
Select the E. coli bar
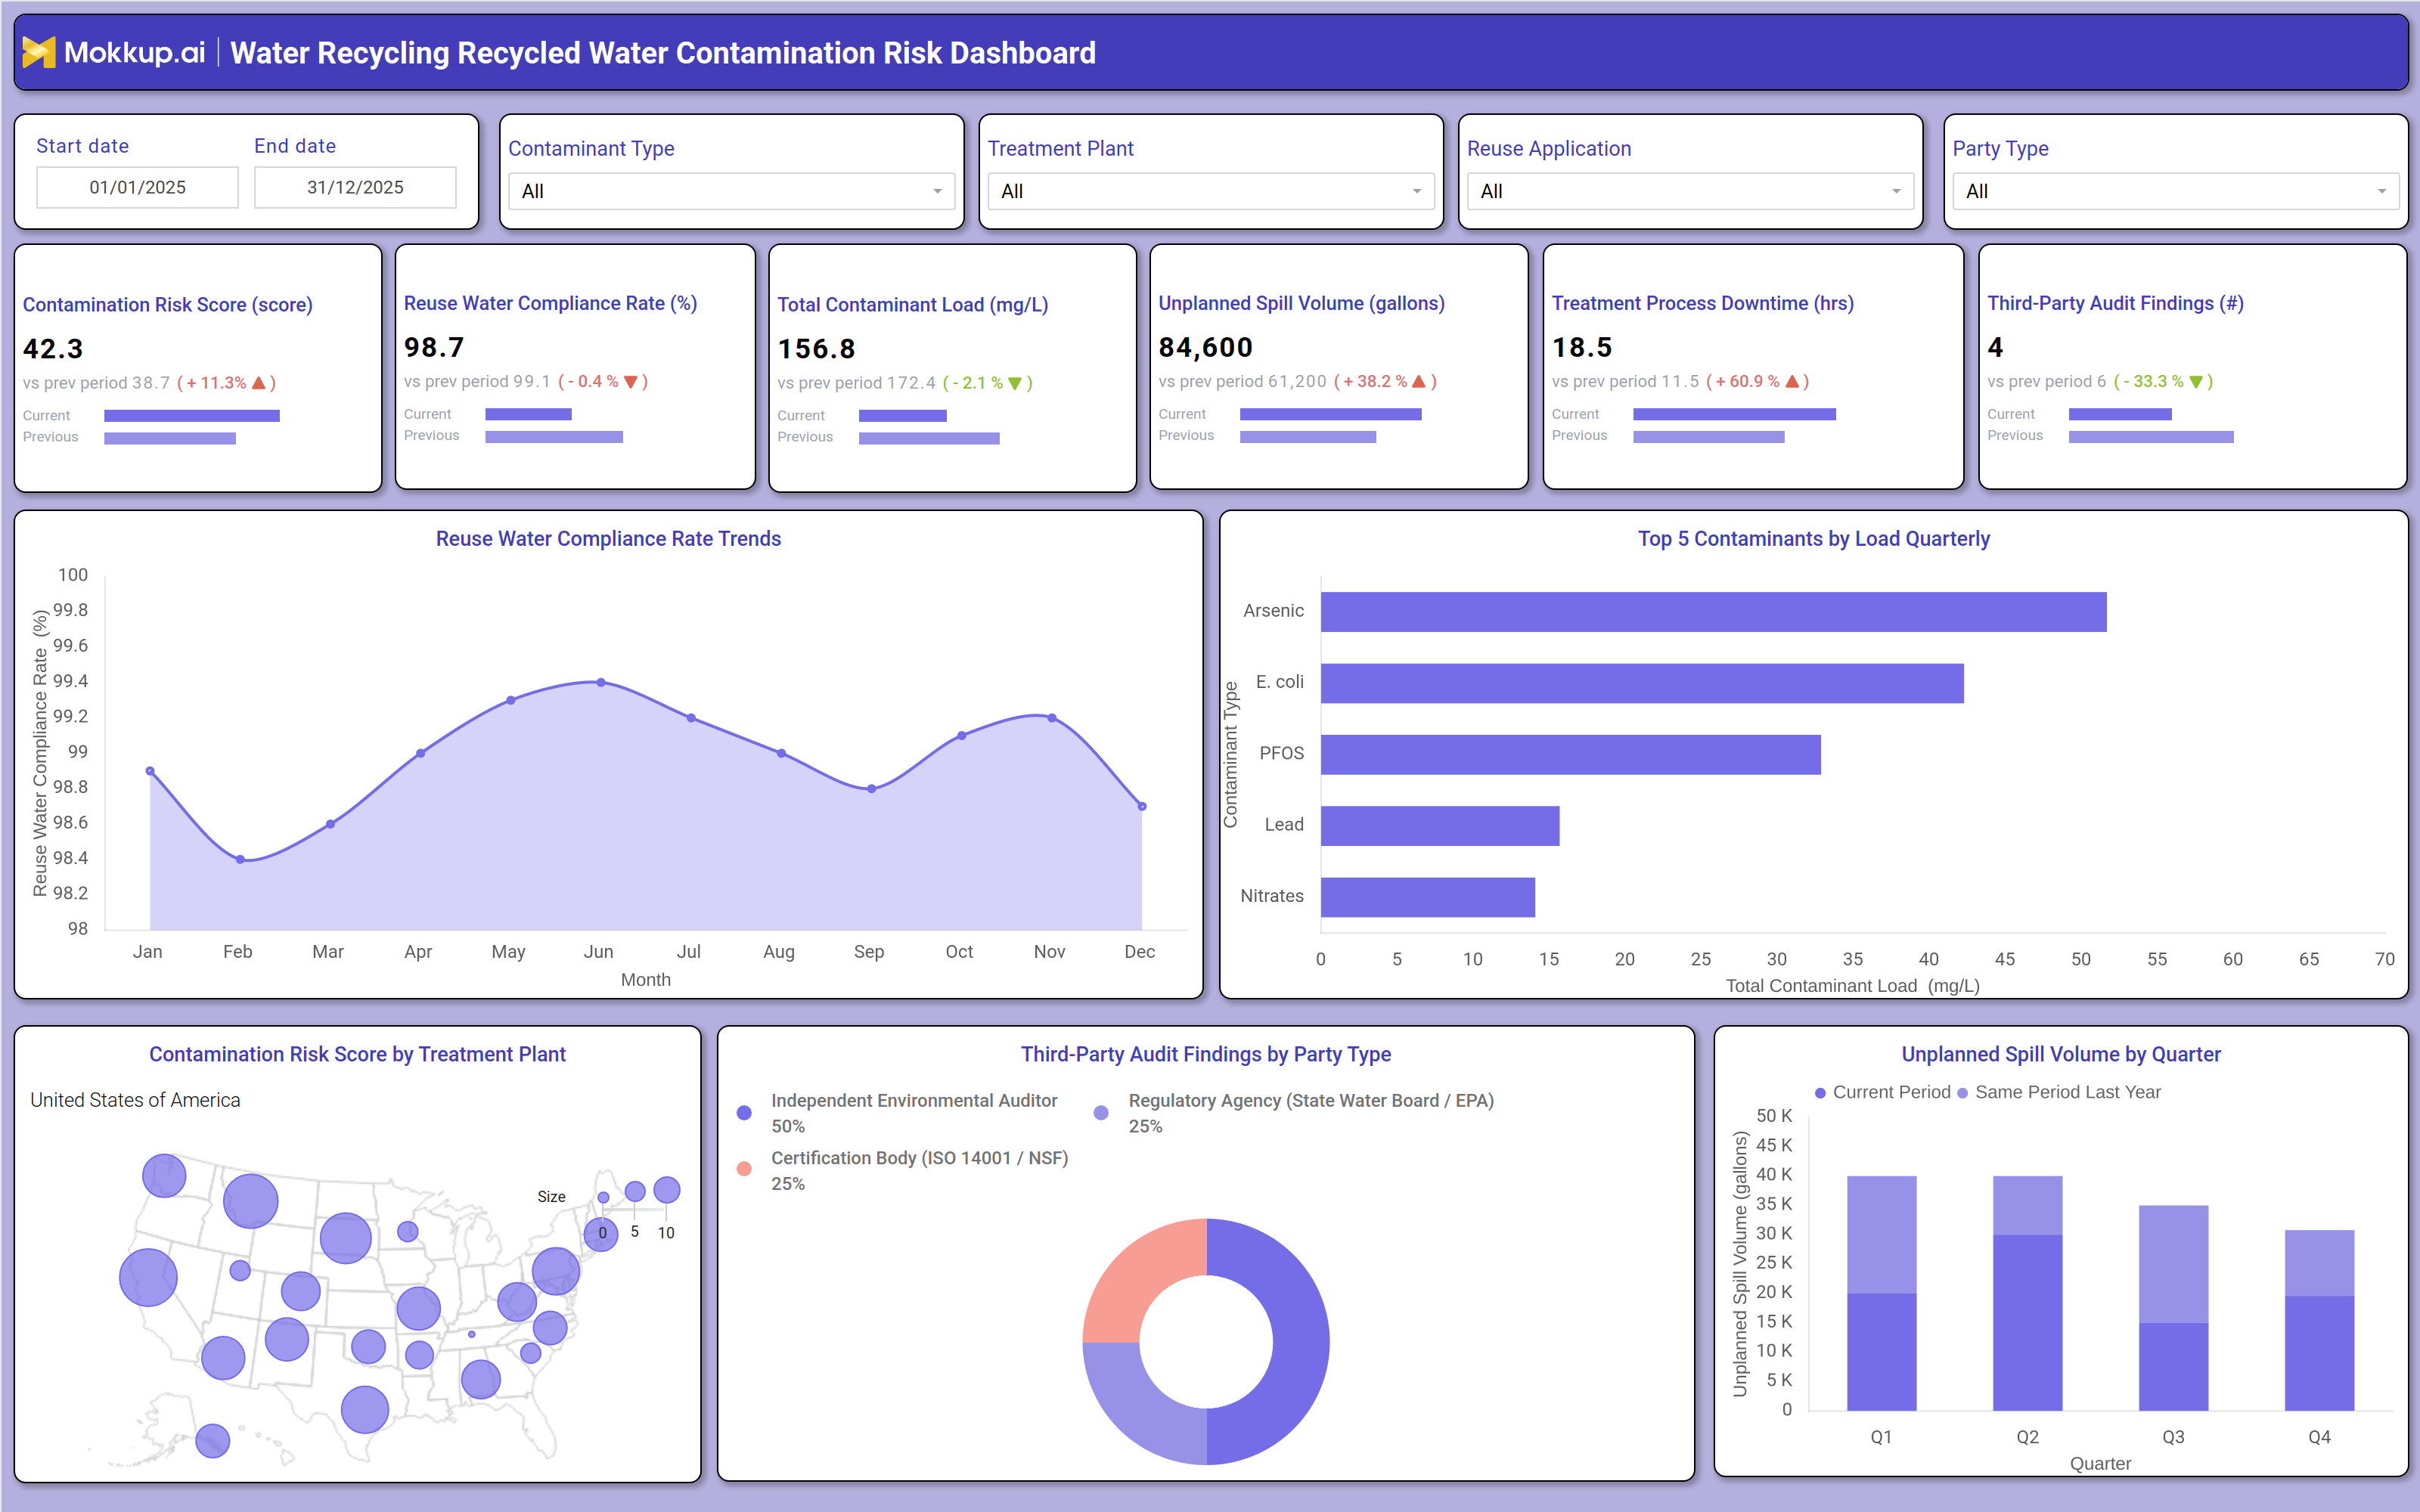pos(1642,683)
